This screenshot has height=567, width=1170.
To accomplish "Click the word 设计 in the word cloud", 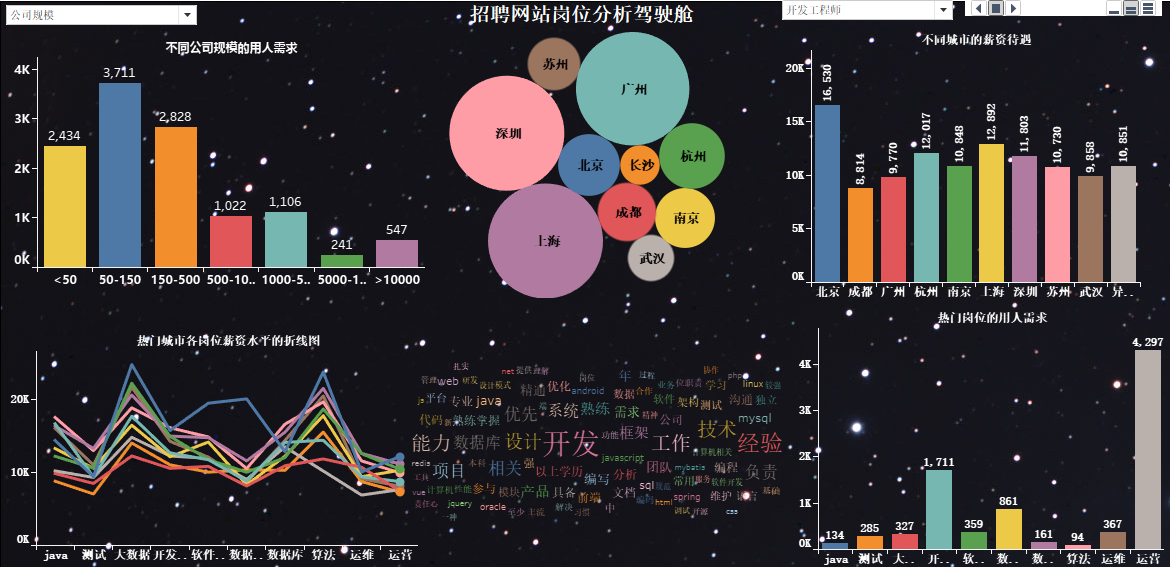I will pyautogui.click(x=524, y=442).
